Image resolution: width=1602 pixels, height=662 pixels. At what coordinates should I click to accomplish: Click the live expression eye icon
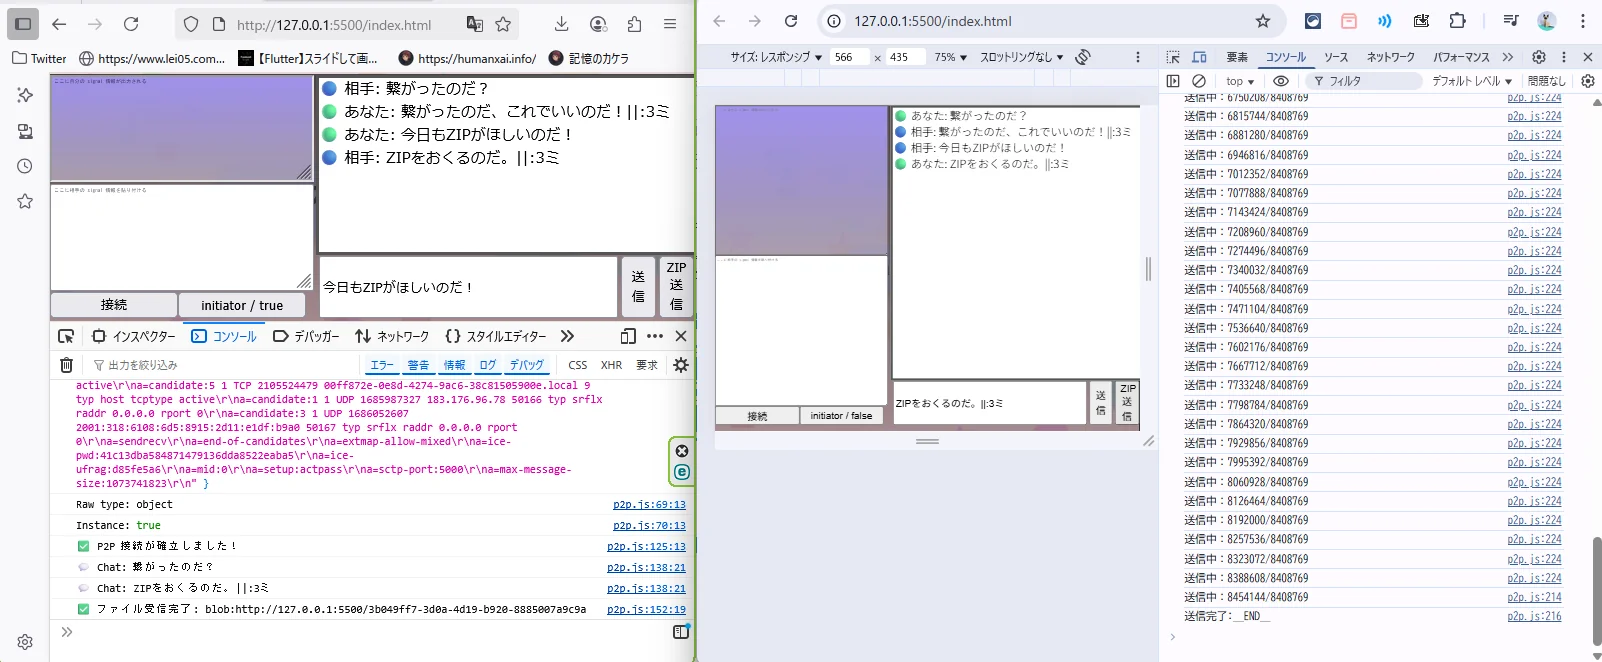click(x=1280, y=81)
